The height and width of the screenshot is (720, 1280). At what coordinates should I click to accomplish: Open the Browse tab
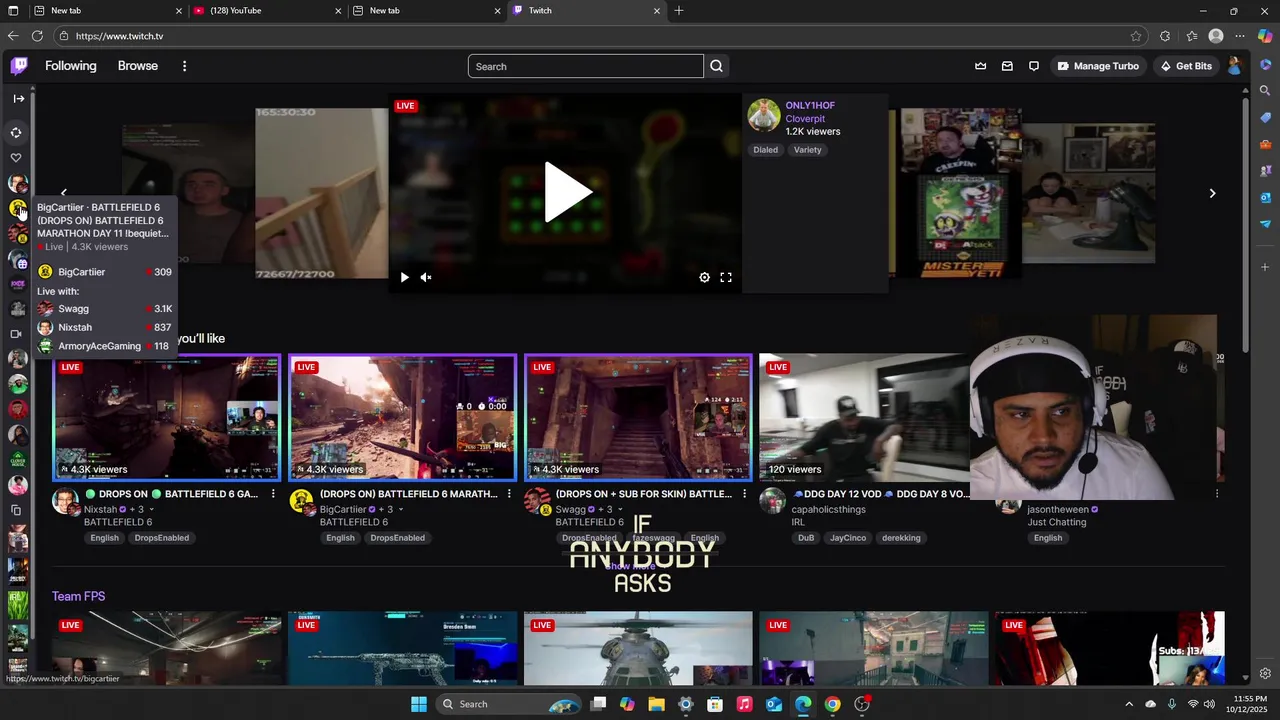138,66
